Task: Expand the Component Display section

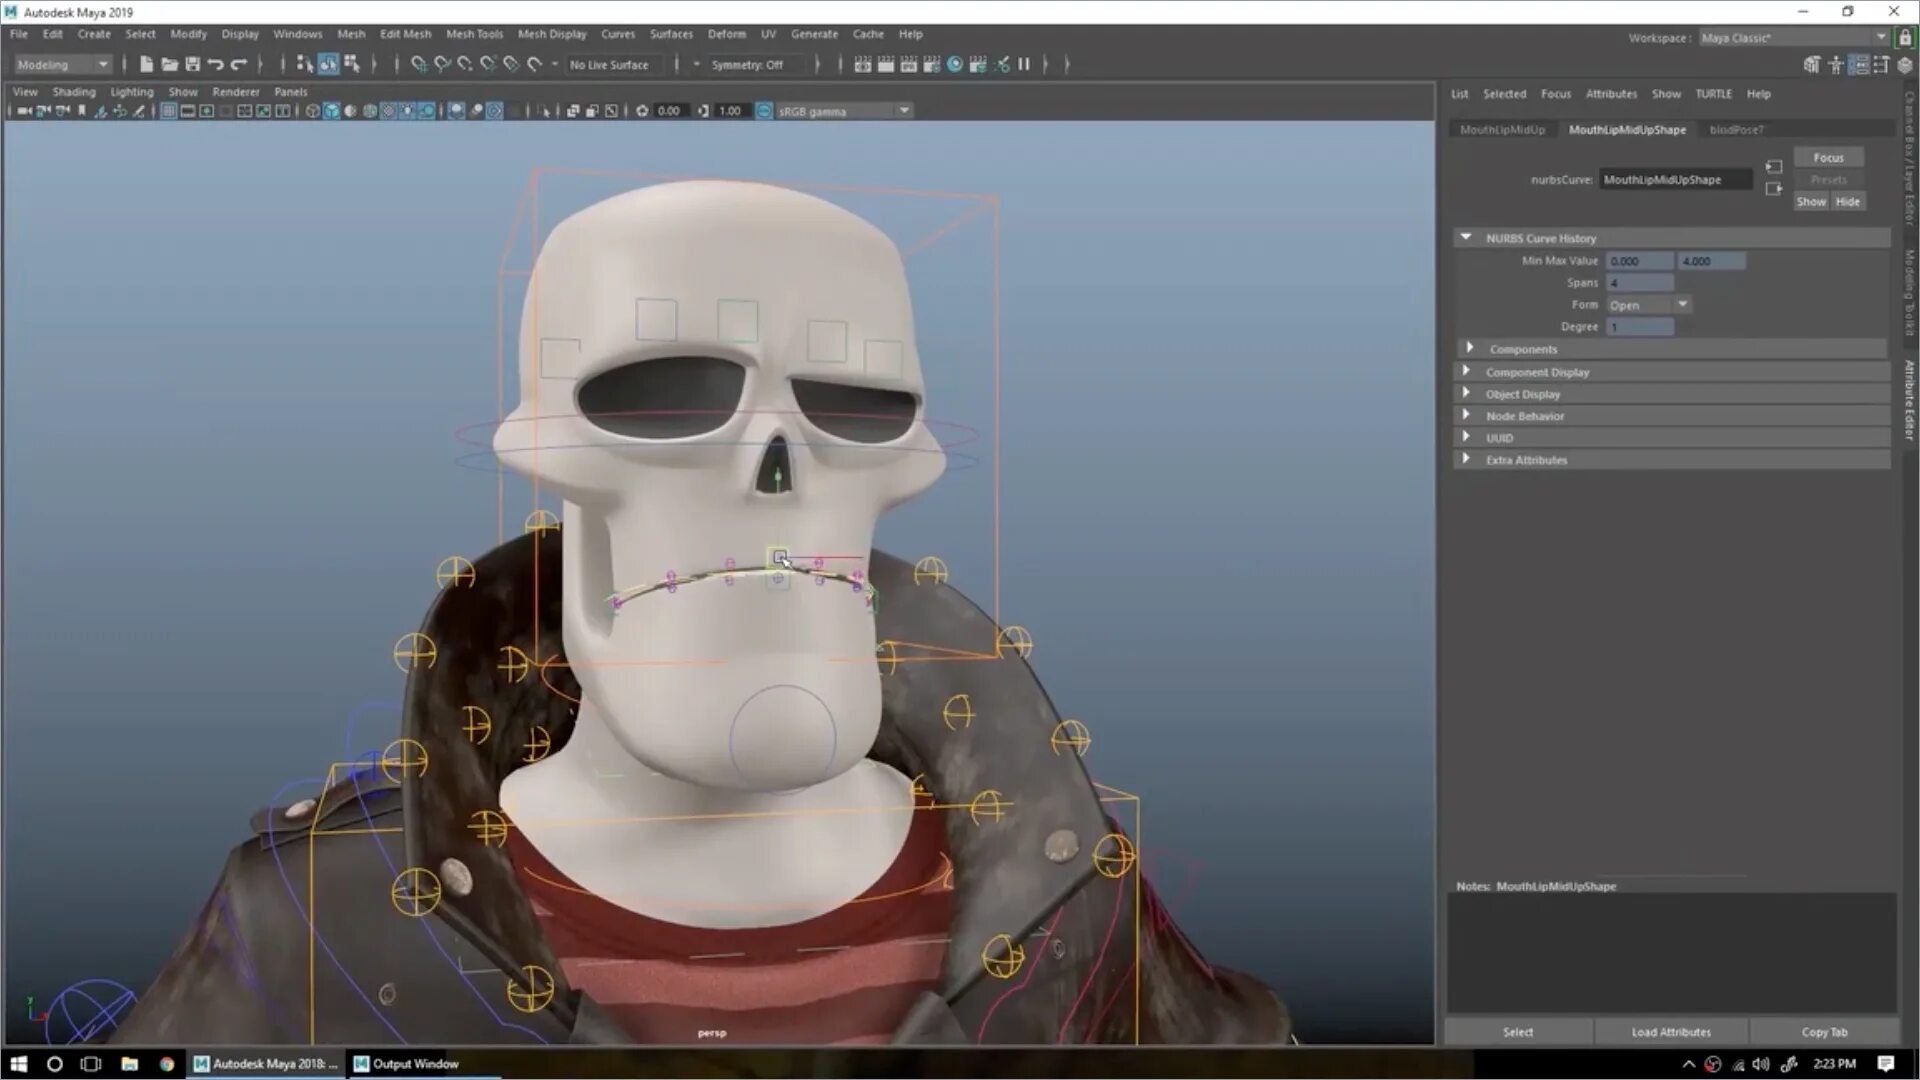Action: 1537,372
